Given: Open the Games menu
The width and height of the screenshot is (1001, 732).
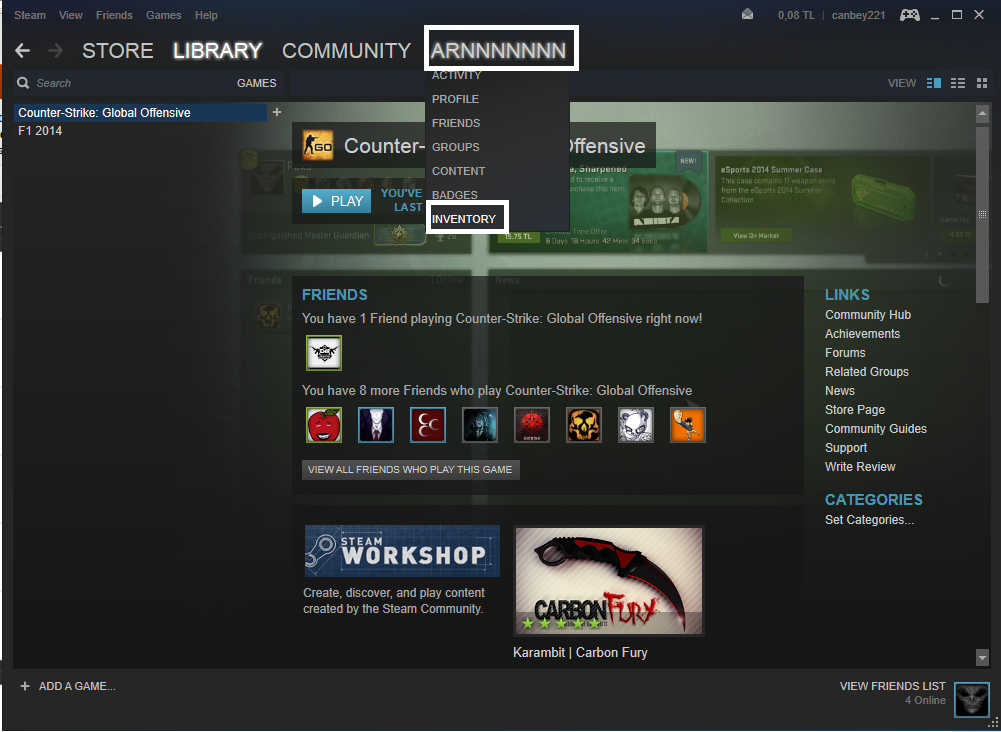Looking at the screenshot, I should (163, 15).
